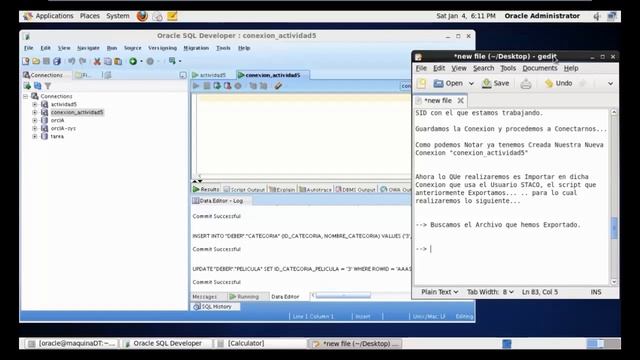Switch to the conexion_actividad5 worksheet tab

[x=273, y=75]
